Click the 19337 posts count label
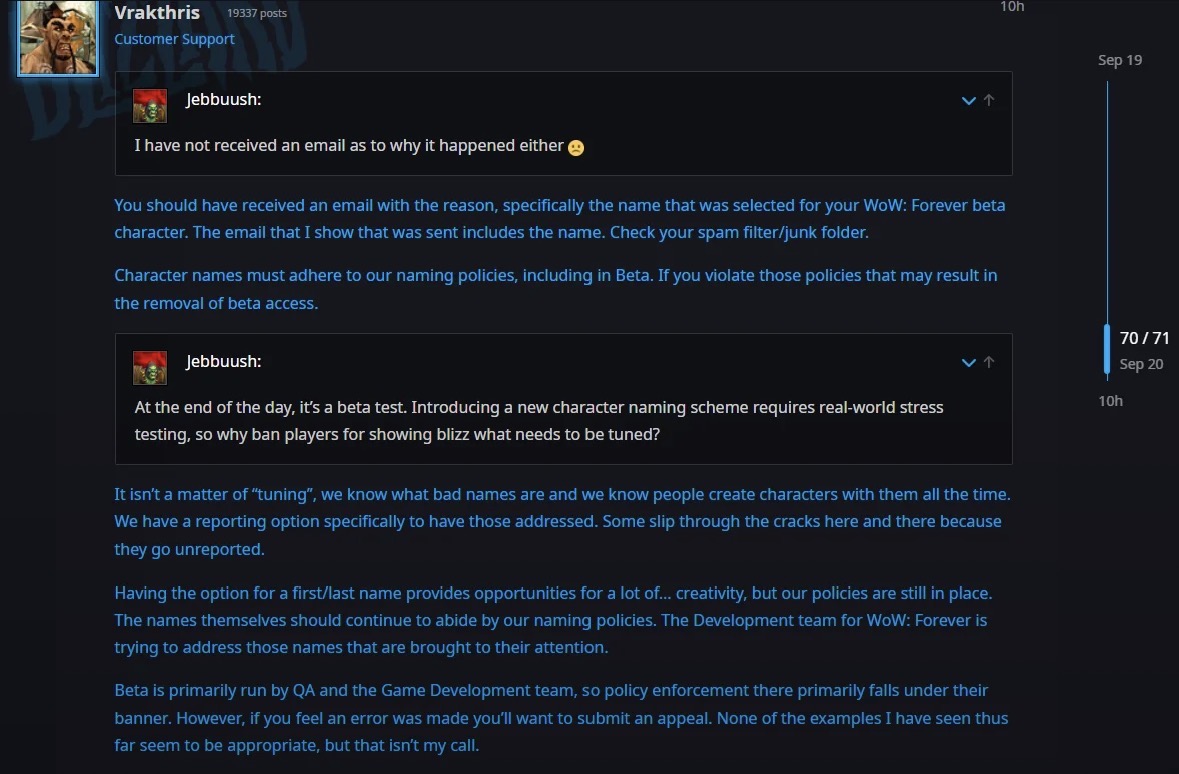Image resolution: width=1179 pixels, height=774 pixels. pyautogui.click(x=256, y=13)
